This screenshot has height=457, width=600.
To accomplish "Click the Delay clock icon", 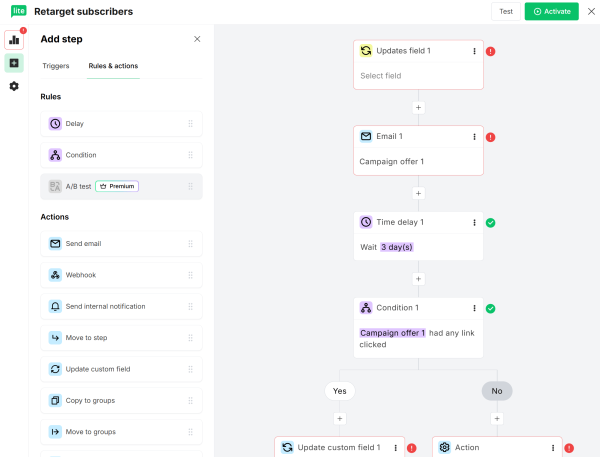I will 55,124.
